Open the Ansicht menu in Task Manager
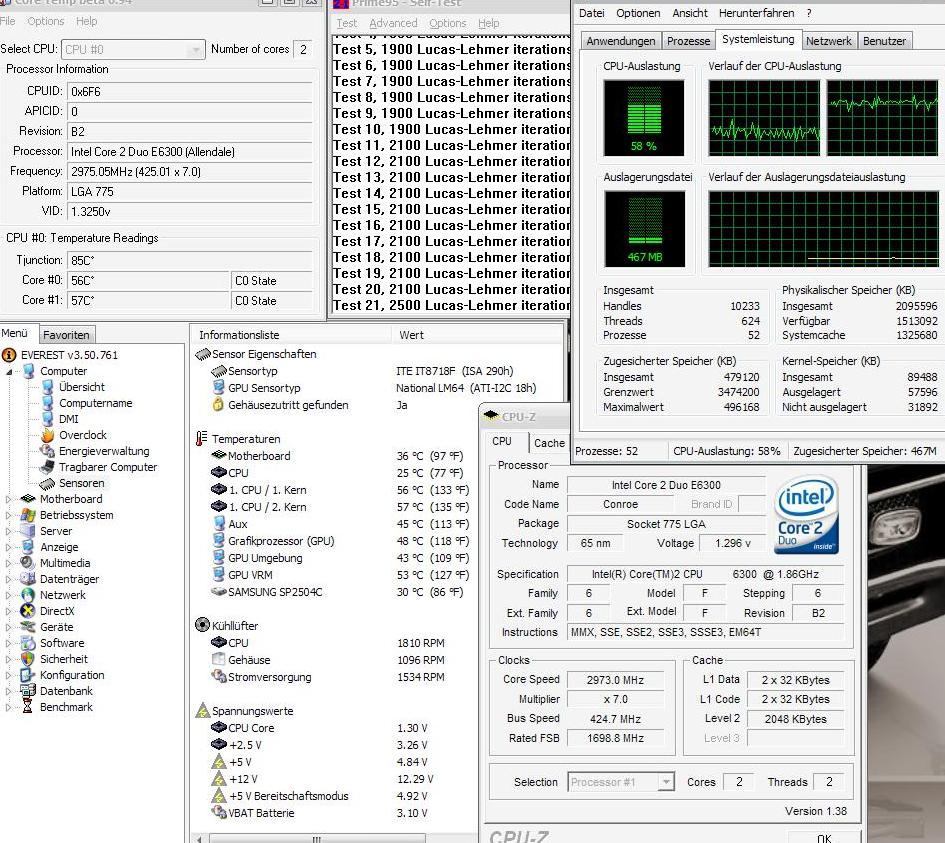Image resolution: width=945 pixels, height=843 pixels. click(689, 13)
